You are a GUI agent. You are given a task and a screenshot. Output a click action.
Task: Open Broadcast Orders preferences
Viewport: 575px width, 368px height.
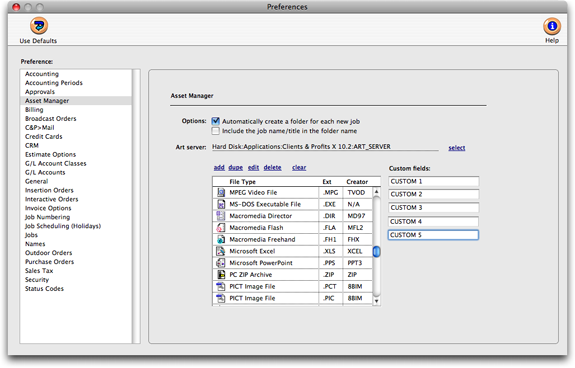click(76, 119)
